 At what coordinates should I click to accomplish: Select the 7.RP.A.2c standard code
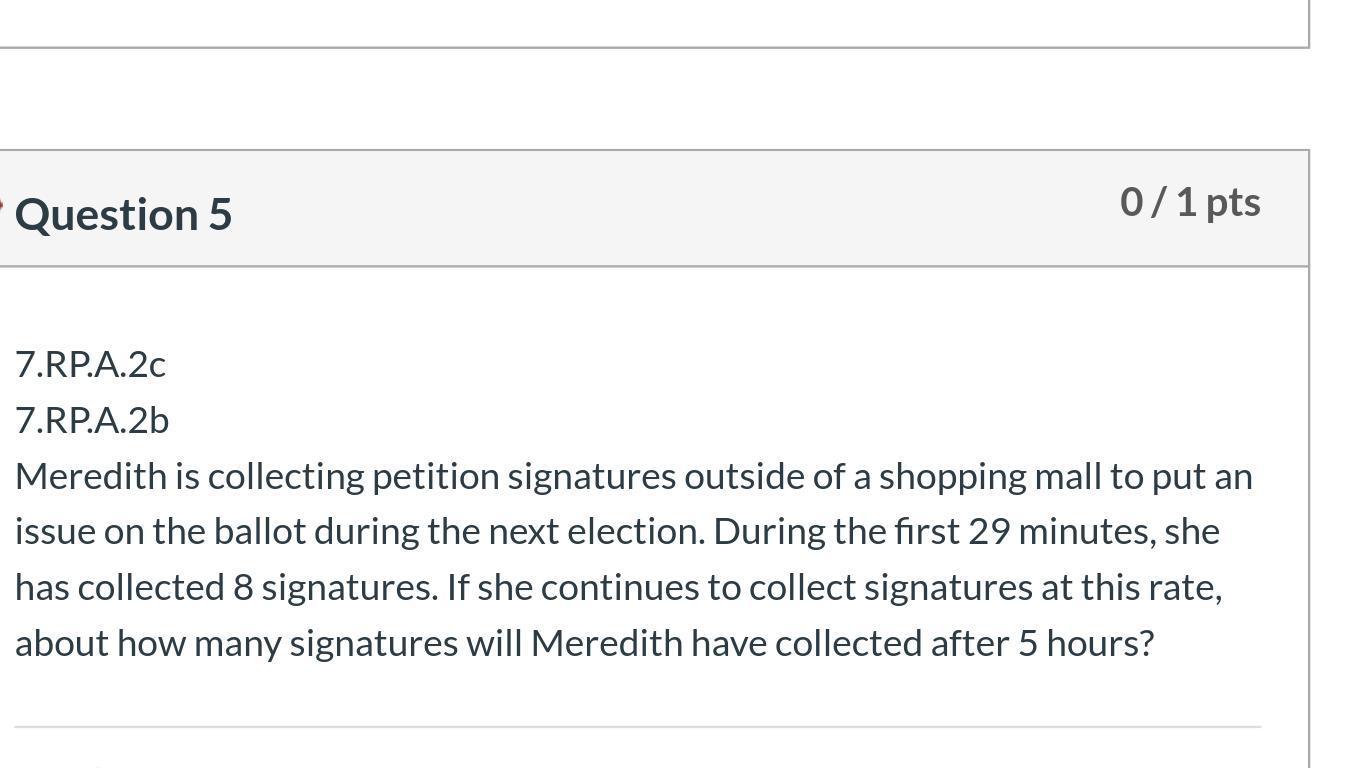(90, 365)
